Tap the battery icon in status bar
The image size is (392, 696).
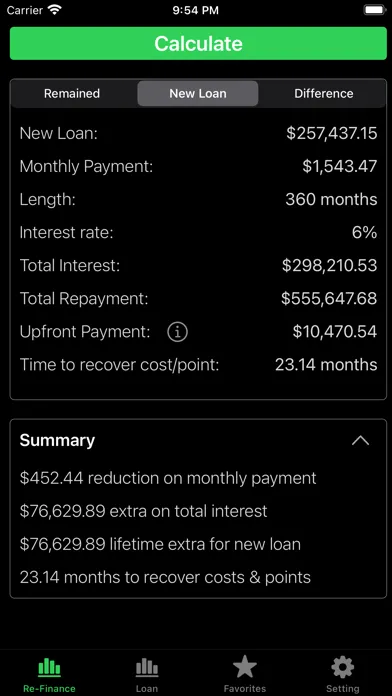375,10
